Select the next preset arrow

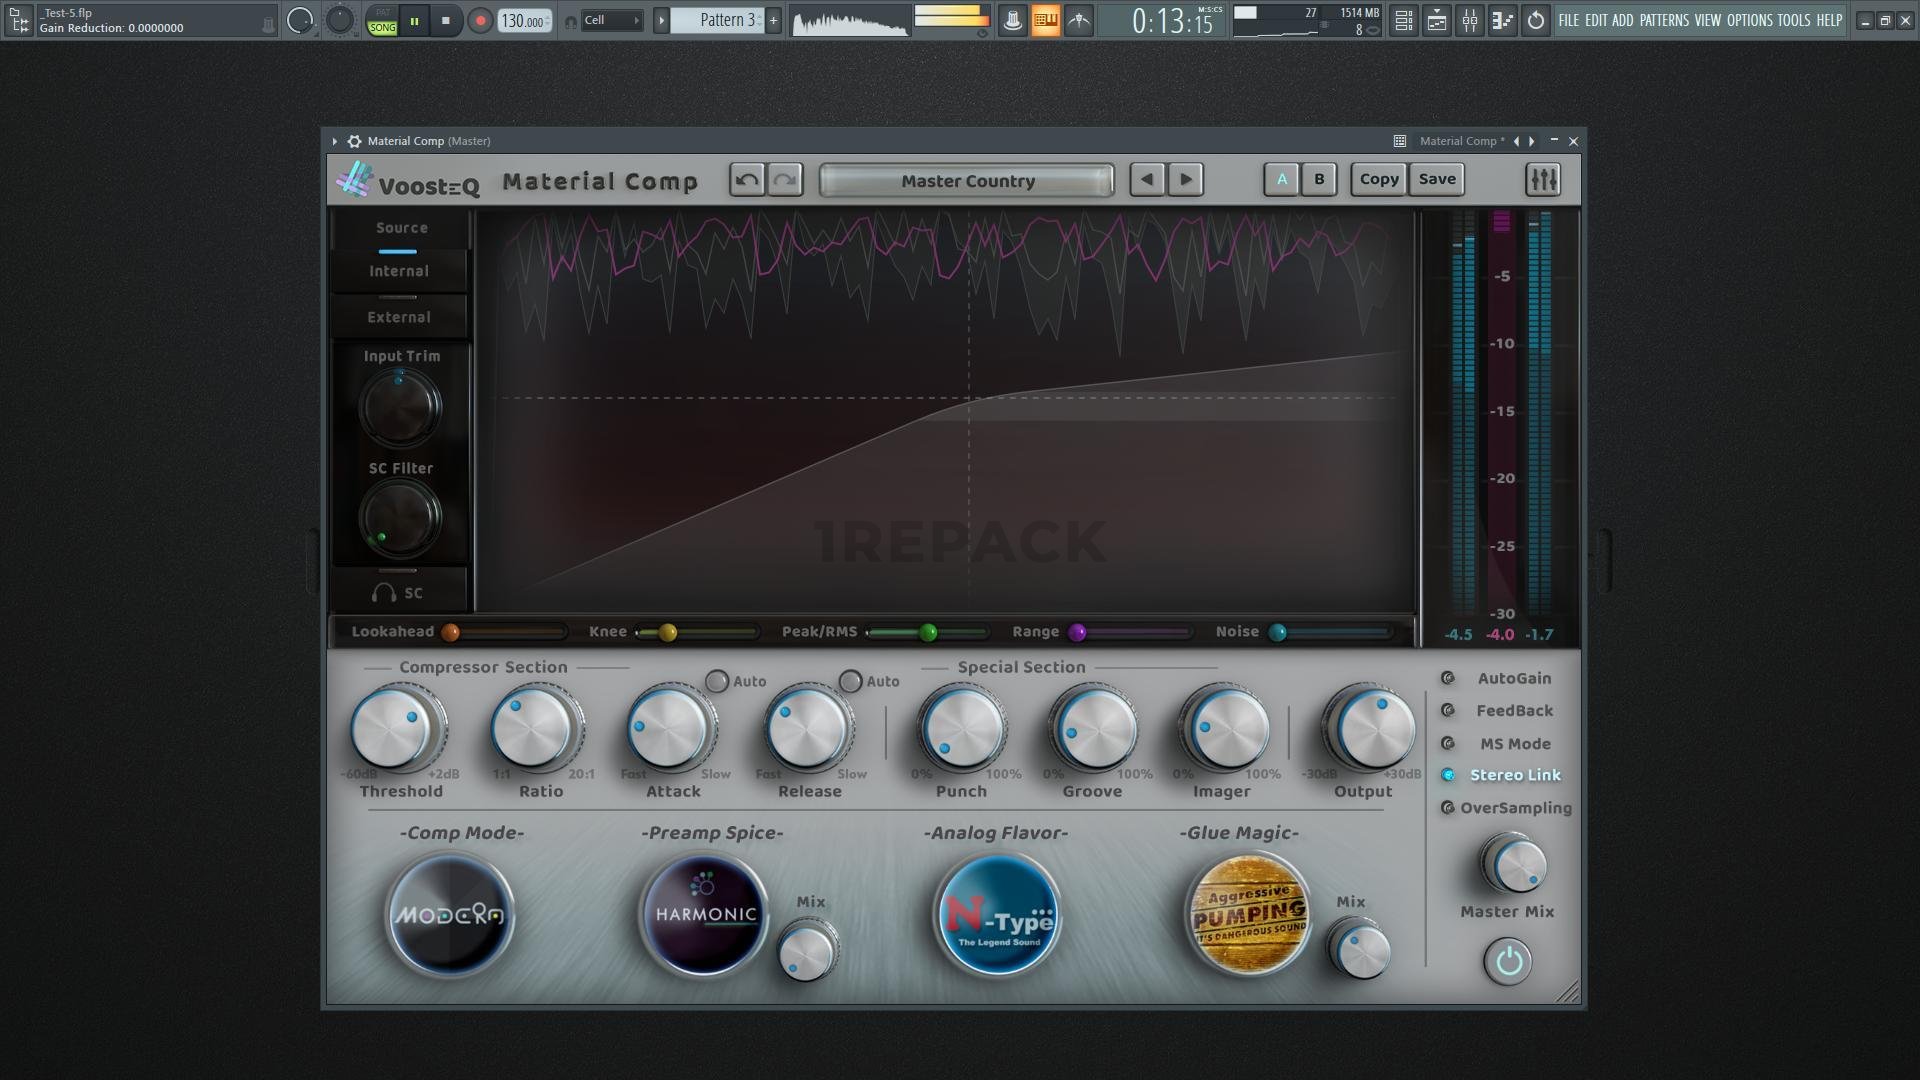1186,180
